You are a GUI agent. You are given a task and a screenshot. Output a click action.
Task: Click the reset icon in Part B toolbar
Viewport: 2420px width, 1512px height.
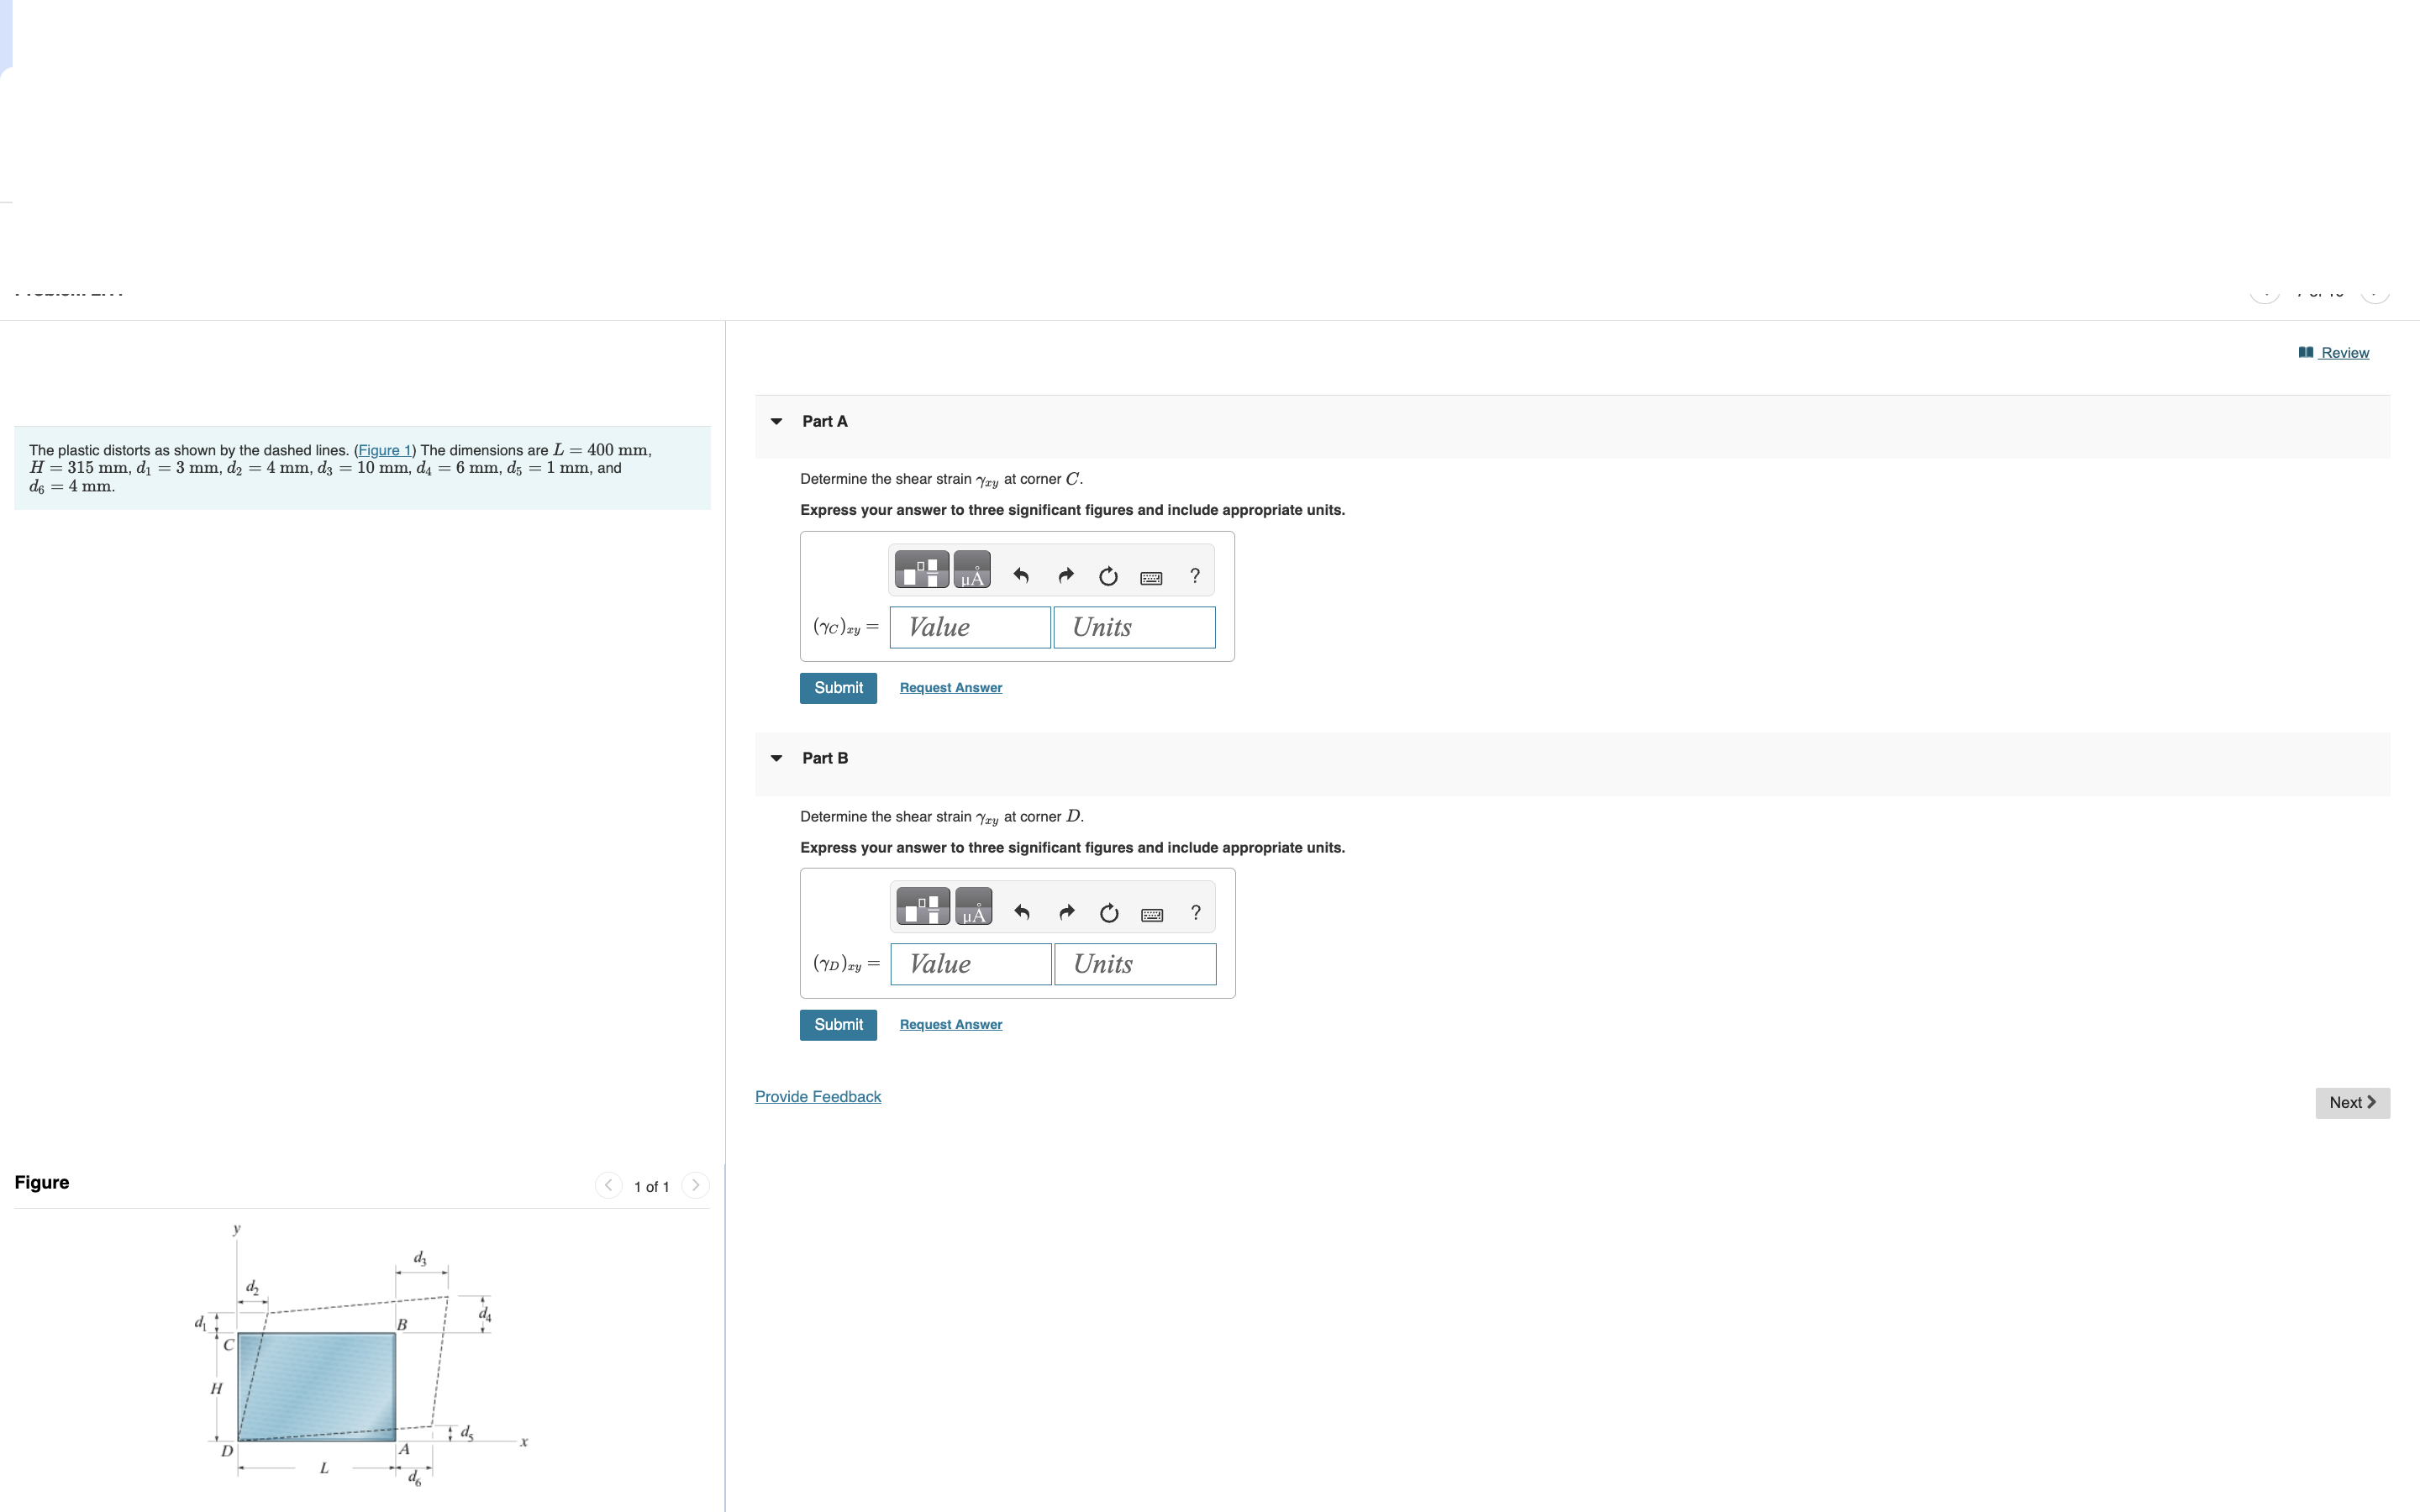coord(1109,913)
